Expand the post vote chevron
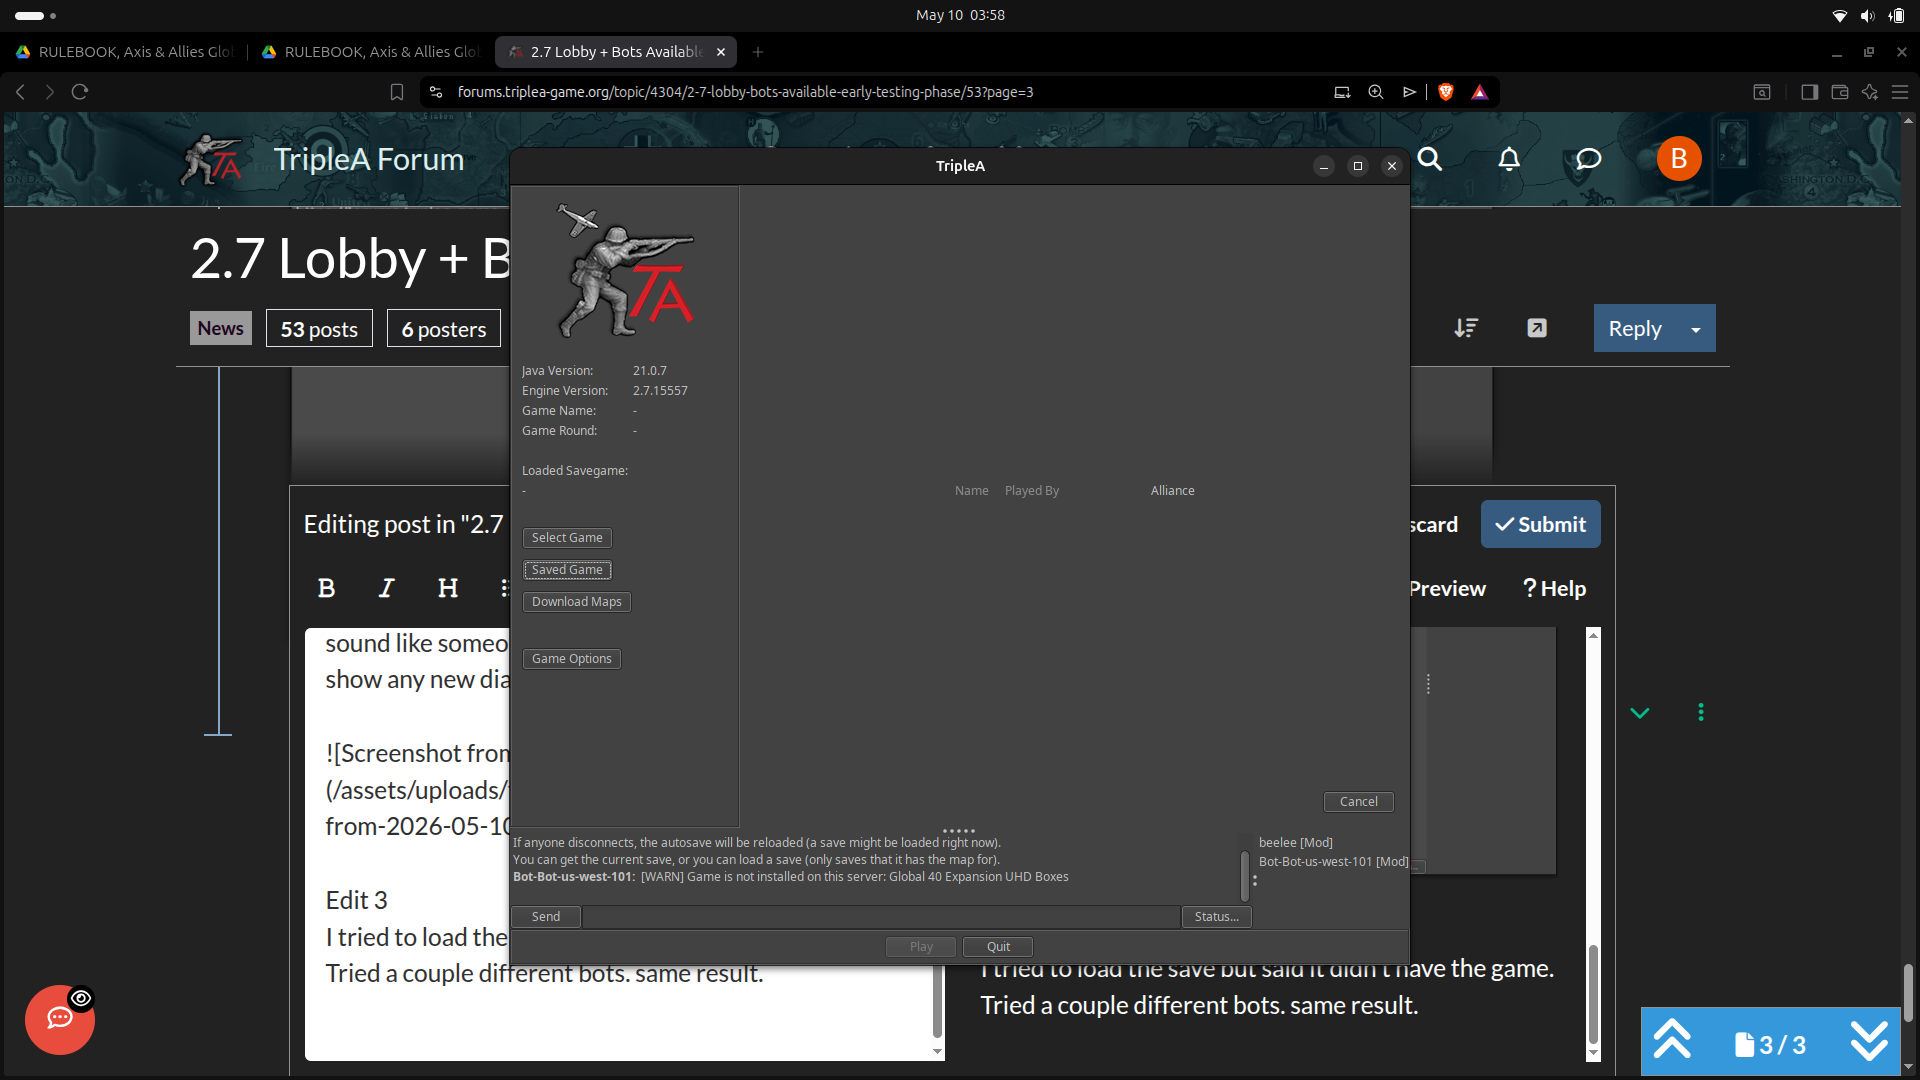1920x1080 pixels. click(x=1640, y=713)
